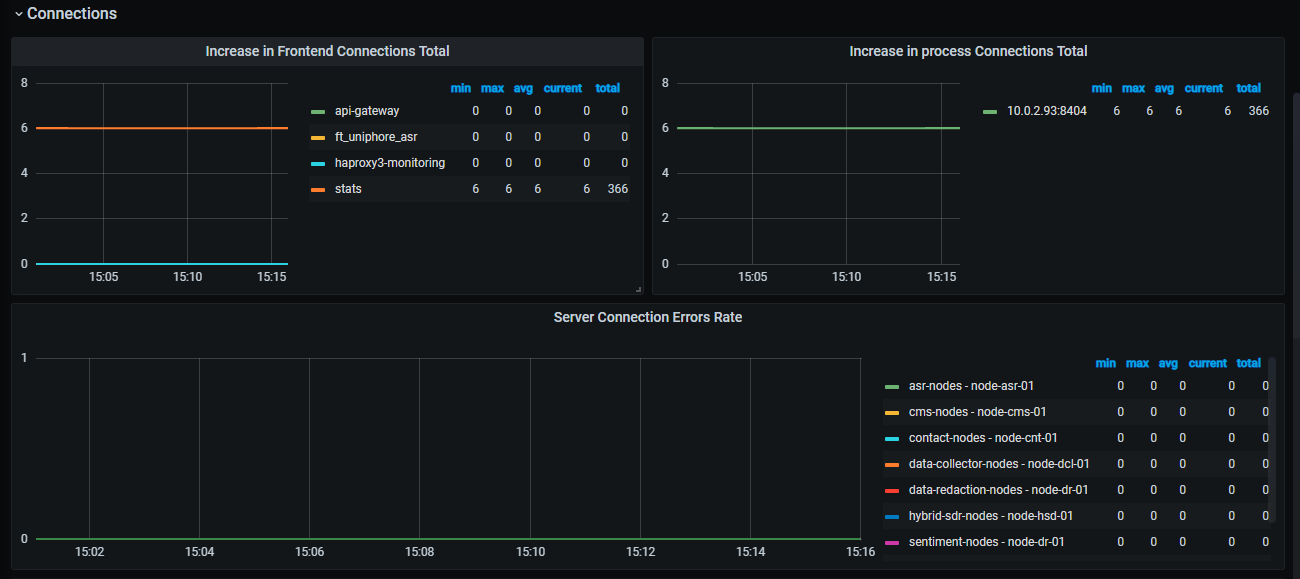Image resolution: width=1300 pixels, height=579 pixels.
Task: Toggle cms-nodes - node-cms-01 series
Action: pos(978,412)
